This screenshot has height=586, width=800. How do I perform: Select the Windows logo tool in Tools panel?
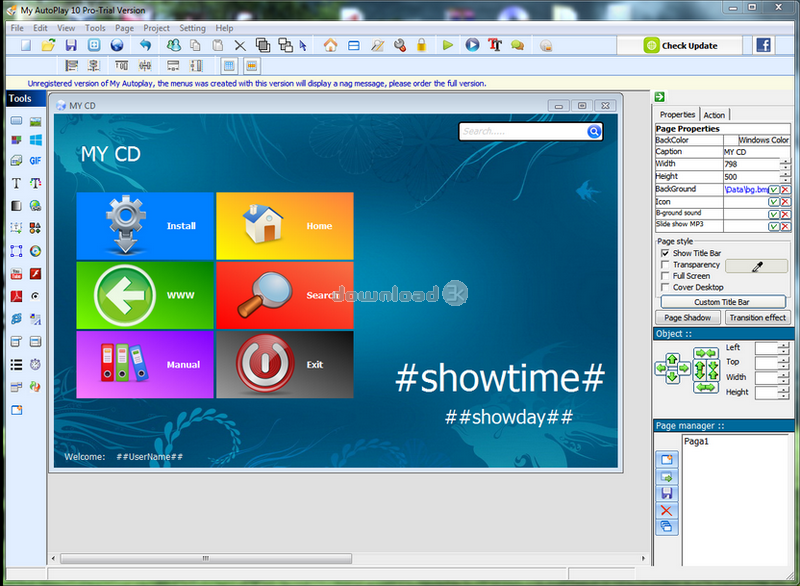tap(35, 140)
